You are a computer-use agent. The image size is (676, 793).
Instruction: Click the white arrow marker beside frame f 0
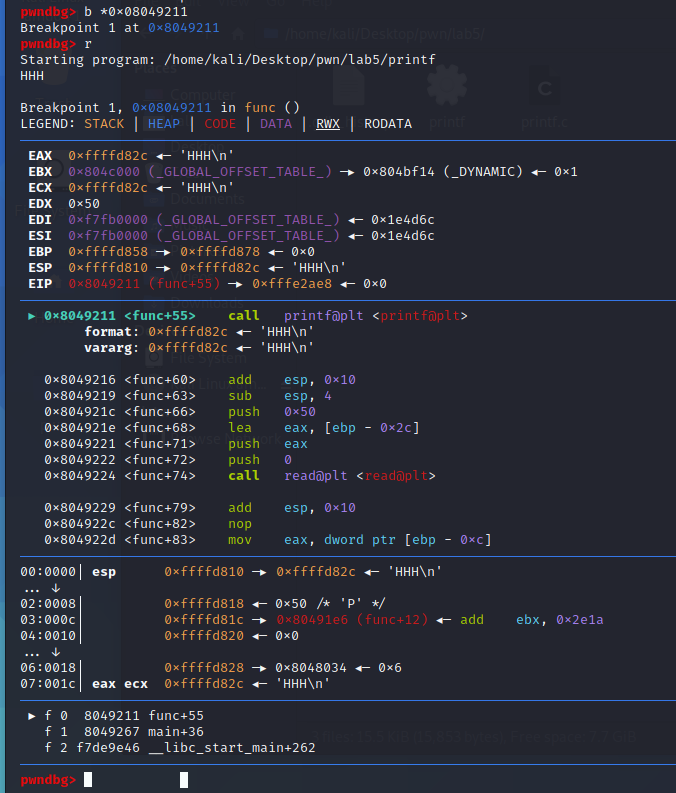[x=32, y=716]
